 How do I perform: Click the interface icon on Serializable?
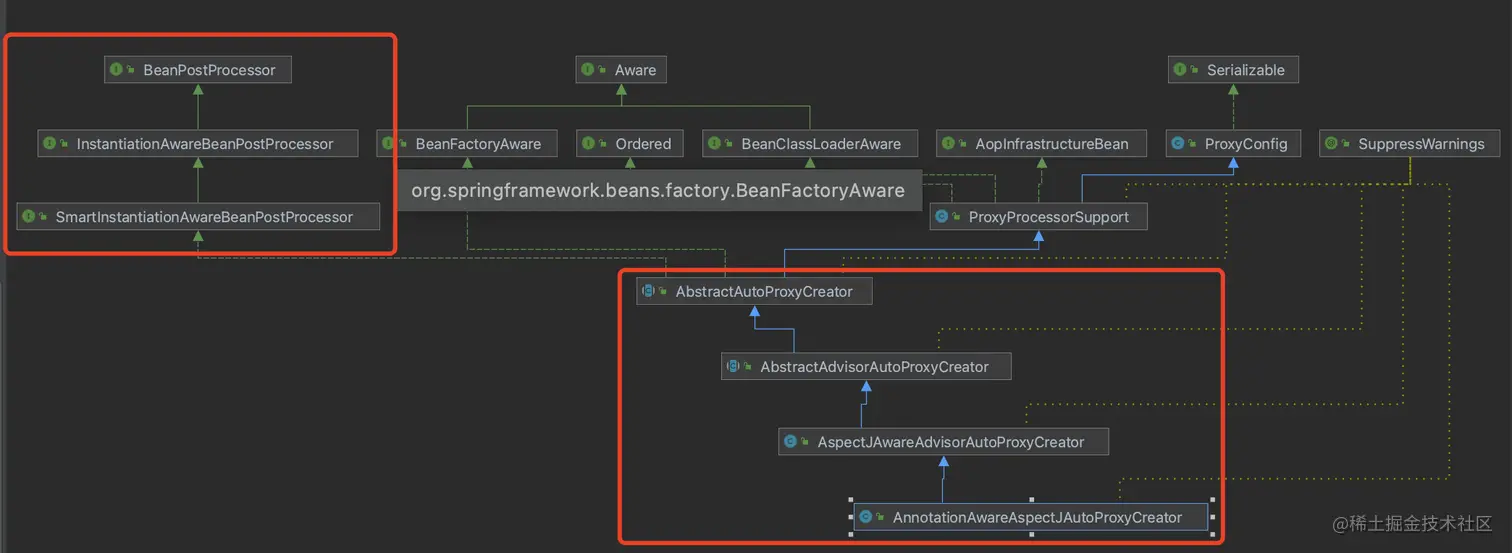1181,70
